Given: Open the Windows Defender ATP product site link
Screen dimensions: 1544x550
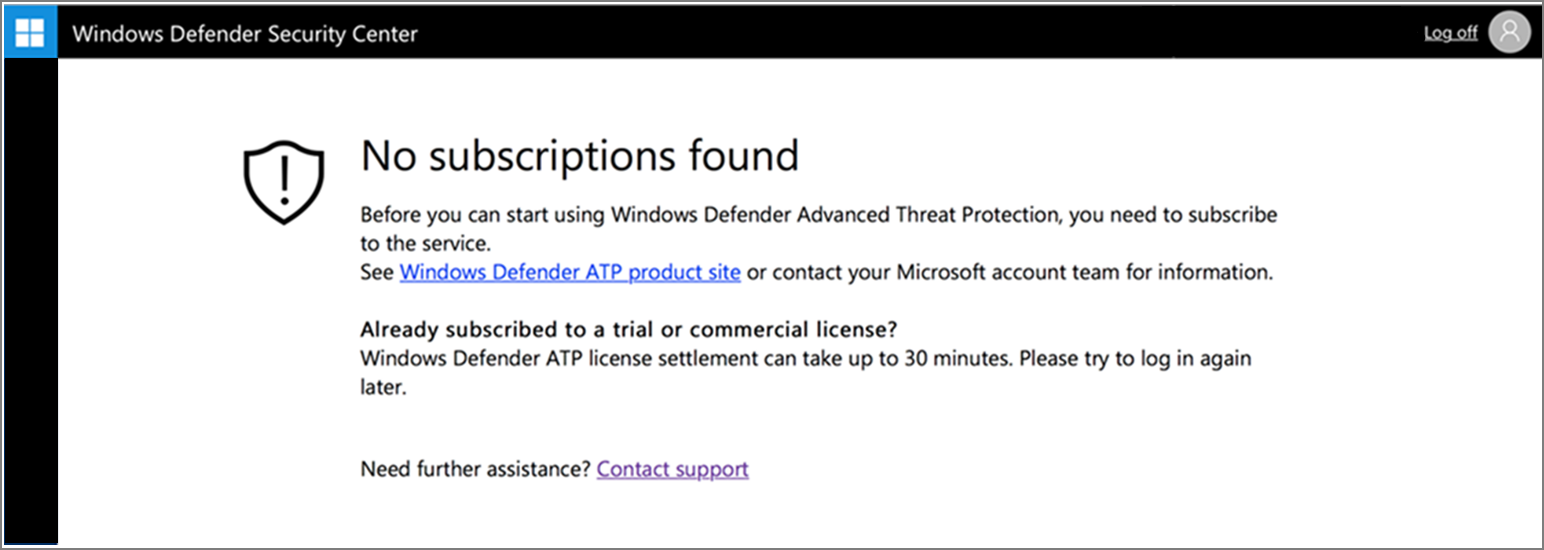Looking at the screenshot, I should pyautogui.click(x=570, y=272).
